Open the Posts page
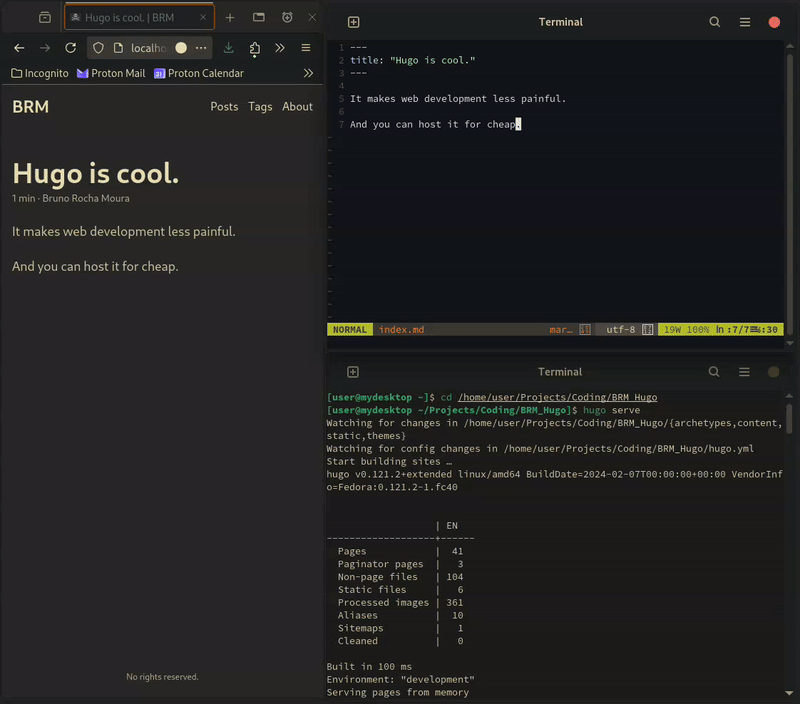 (224, 107)
